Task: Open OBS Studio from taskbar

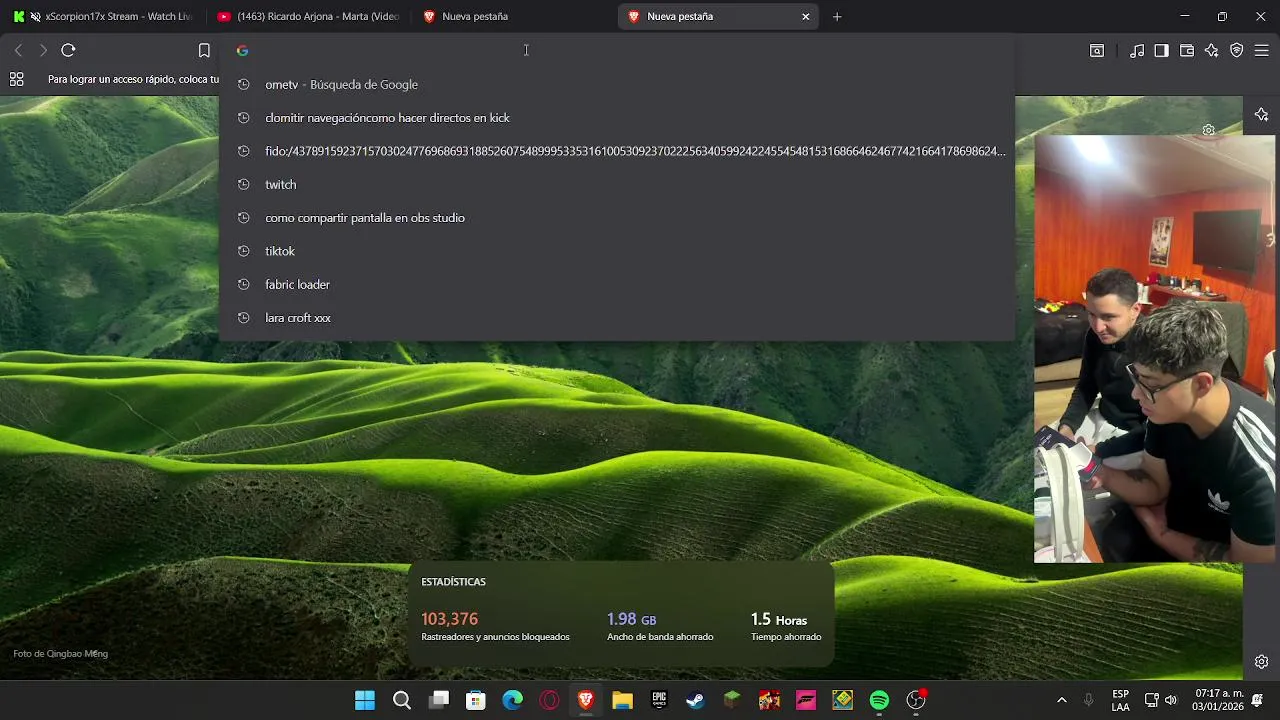Action: pos(916,700)
